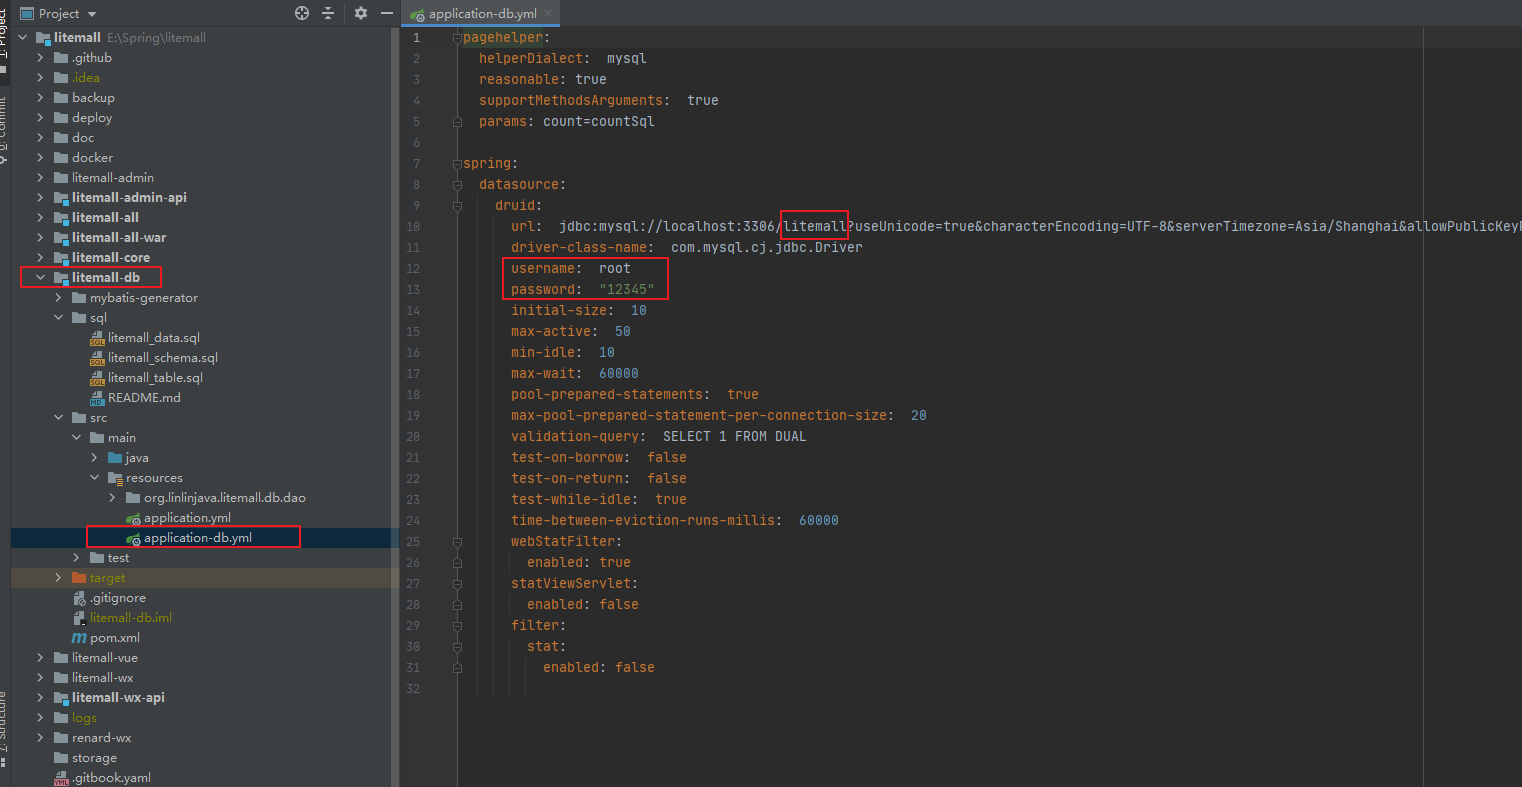The image size is (1522, 787).
Task: Click line number 32 in the gutter
Action: pyautogui.click(x=415, y=689)
